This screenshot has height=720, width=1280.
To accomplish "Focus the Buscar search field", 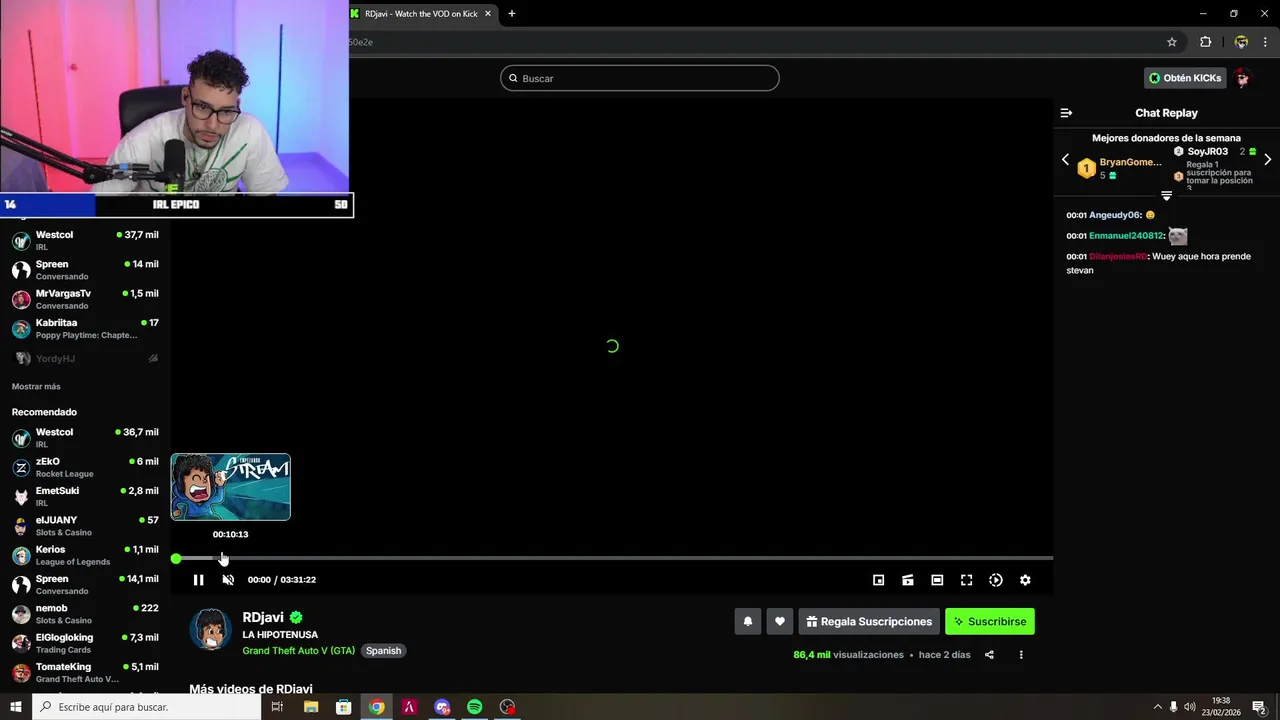I will [640, 78].
